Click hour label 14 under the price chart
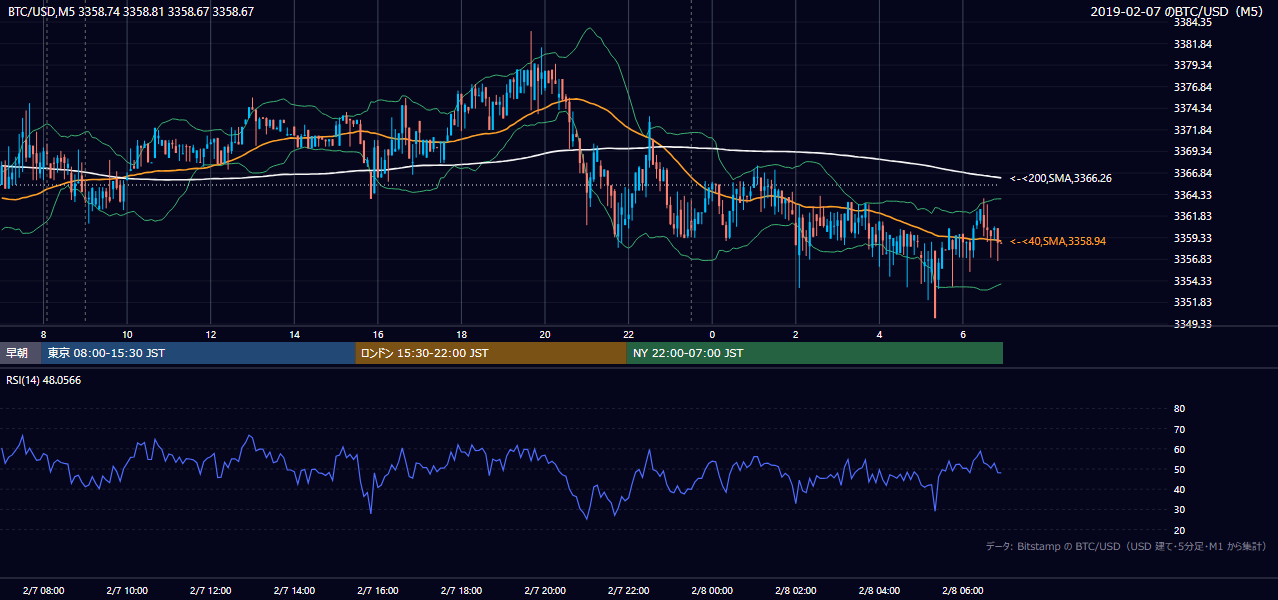The width and height of the screenshot is (1278, 600). click(294, 334)
